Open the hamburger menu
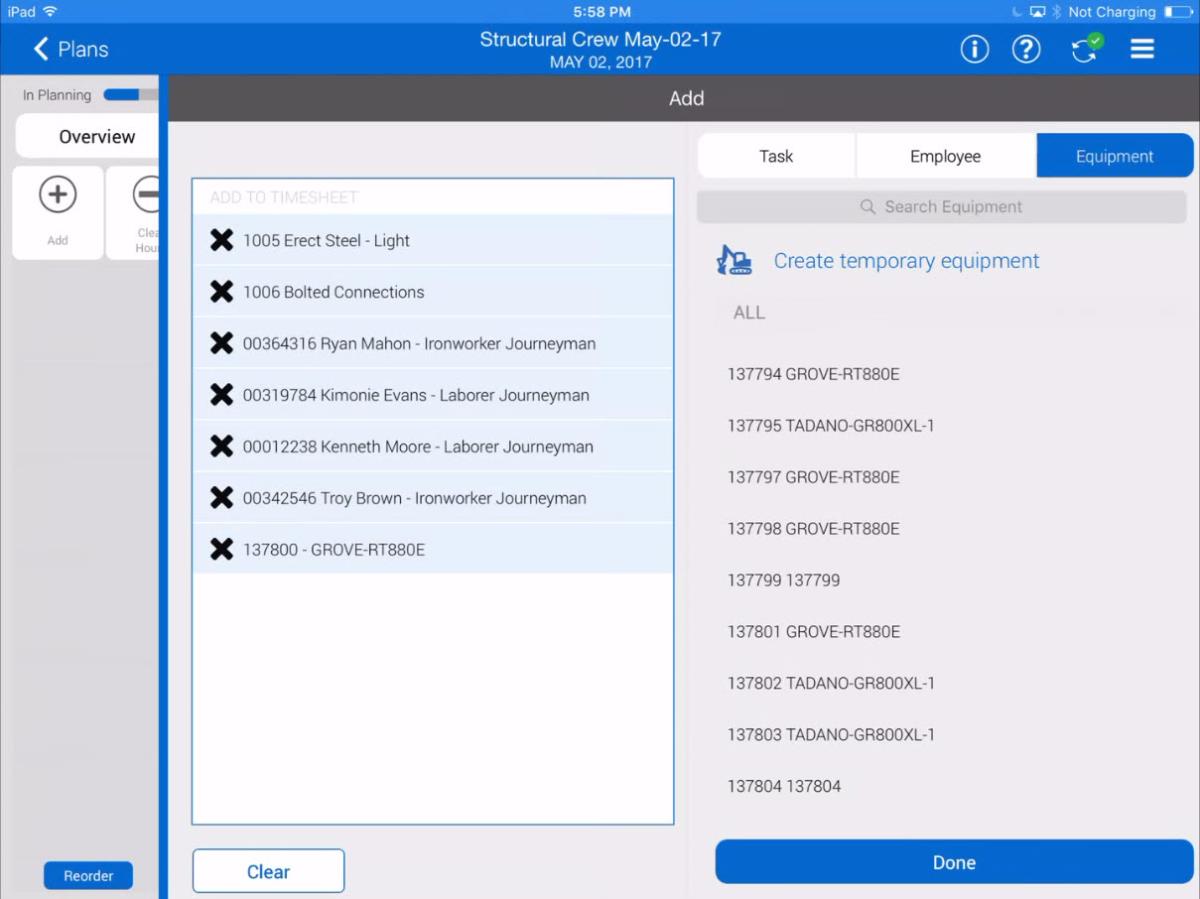The image size is (1200, 899). pos(1142,49)
